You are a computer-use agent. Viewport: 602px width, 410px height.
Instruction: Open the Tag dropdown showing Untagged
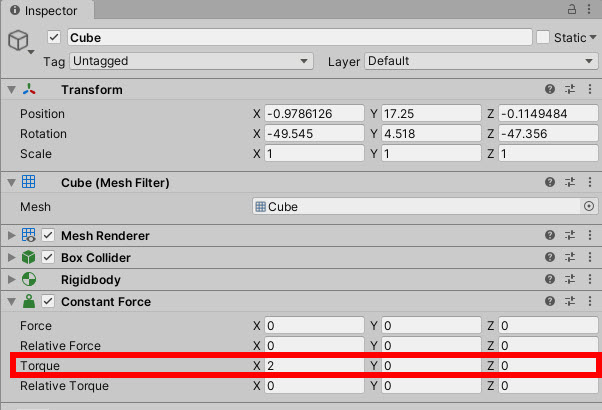[x=191, y=61]
